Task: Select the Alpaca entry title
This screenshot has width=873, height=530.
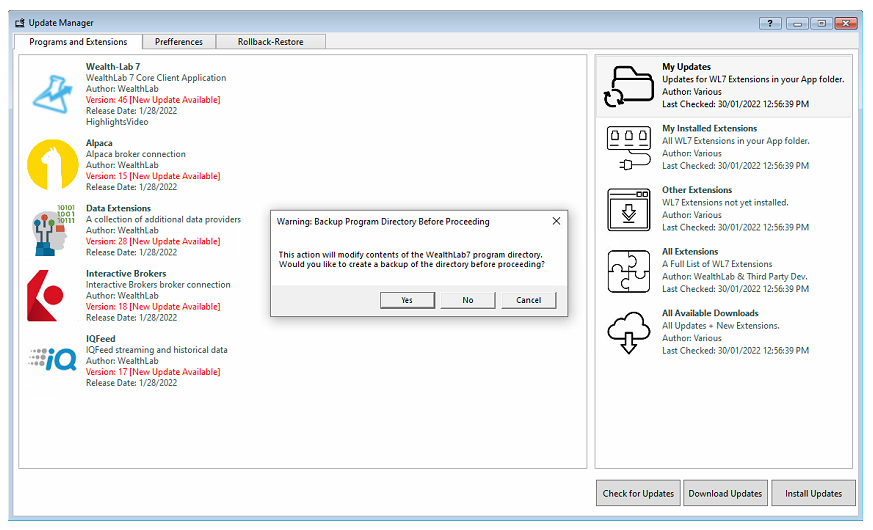Action: pyautogui.click(x=99, y=143)
